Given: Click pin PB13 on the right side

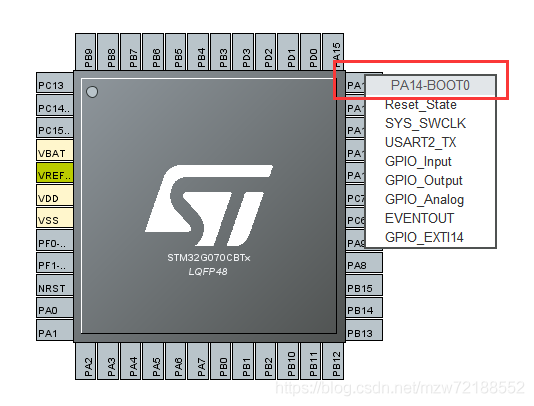Looking at the screenshot, I should click(364, 330).
